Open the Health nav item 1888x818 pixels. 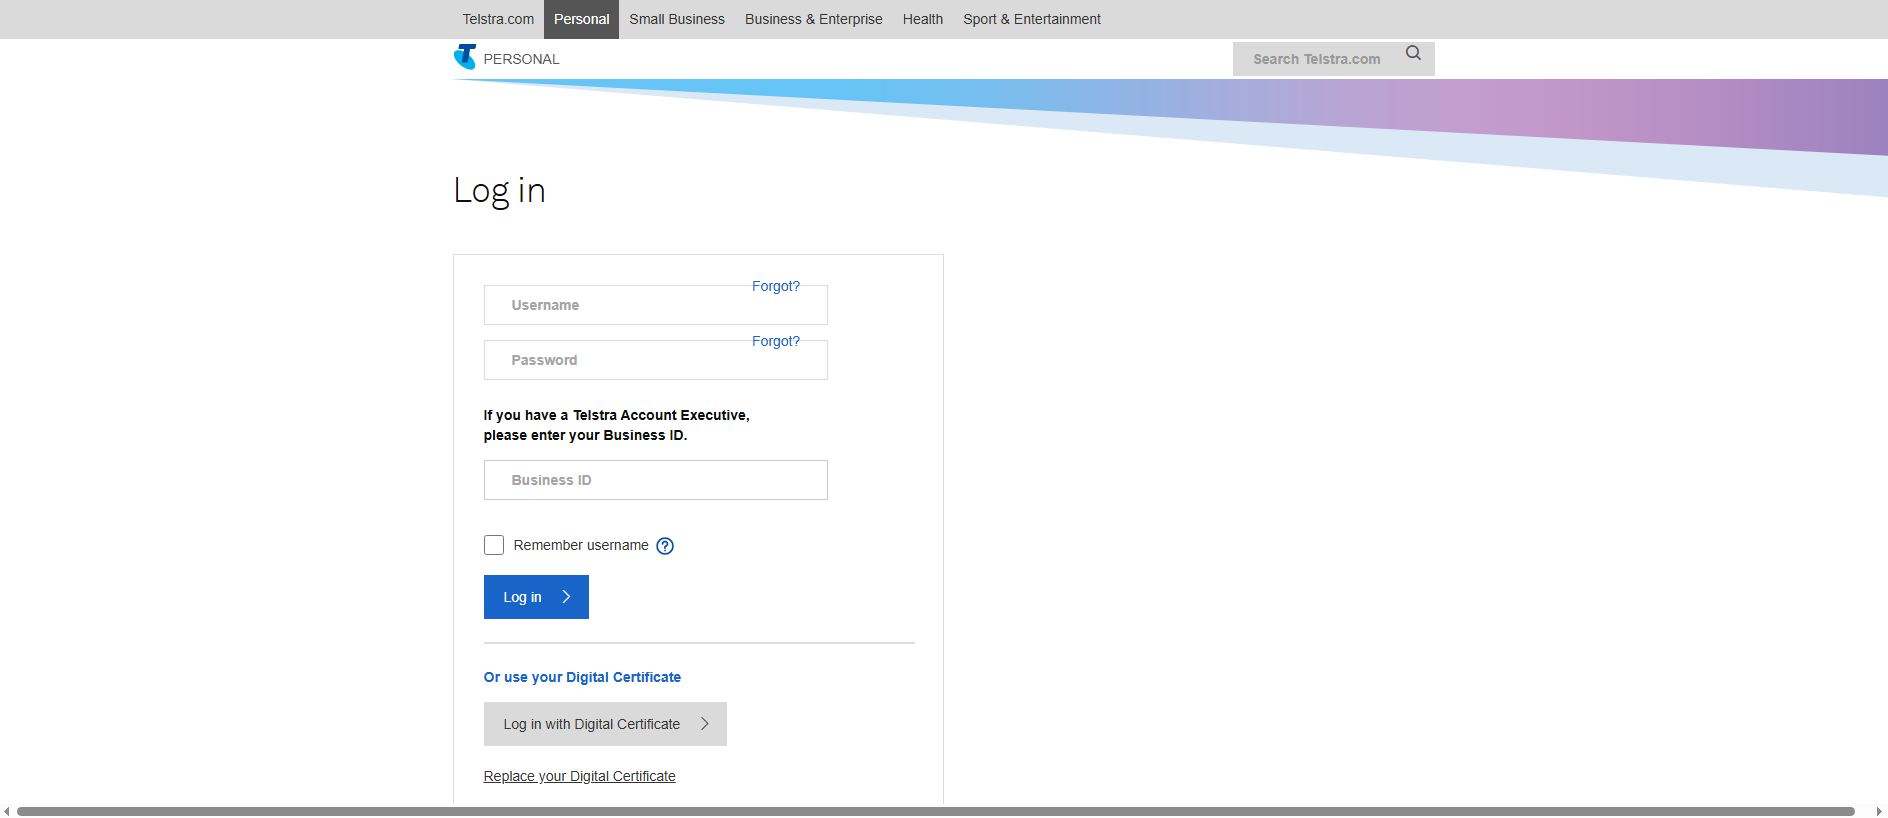coord(923,19)
